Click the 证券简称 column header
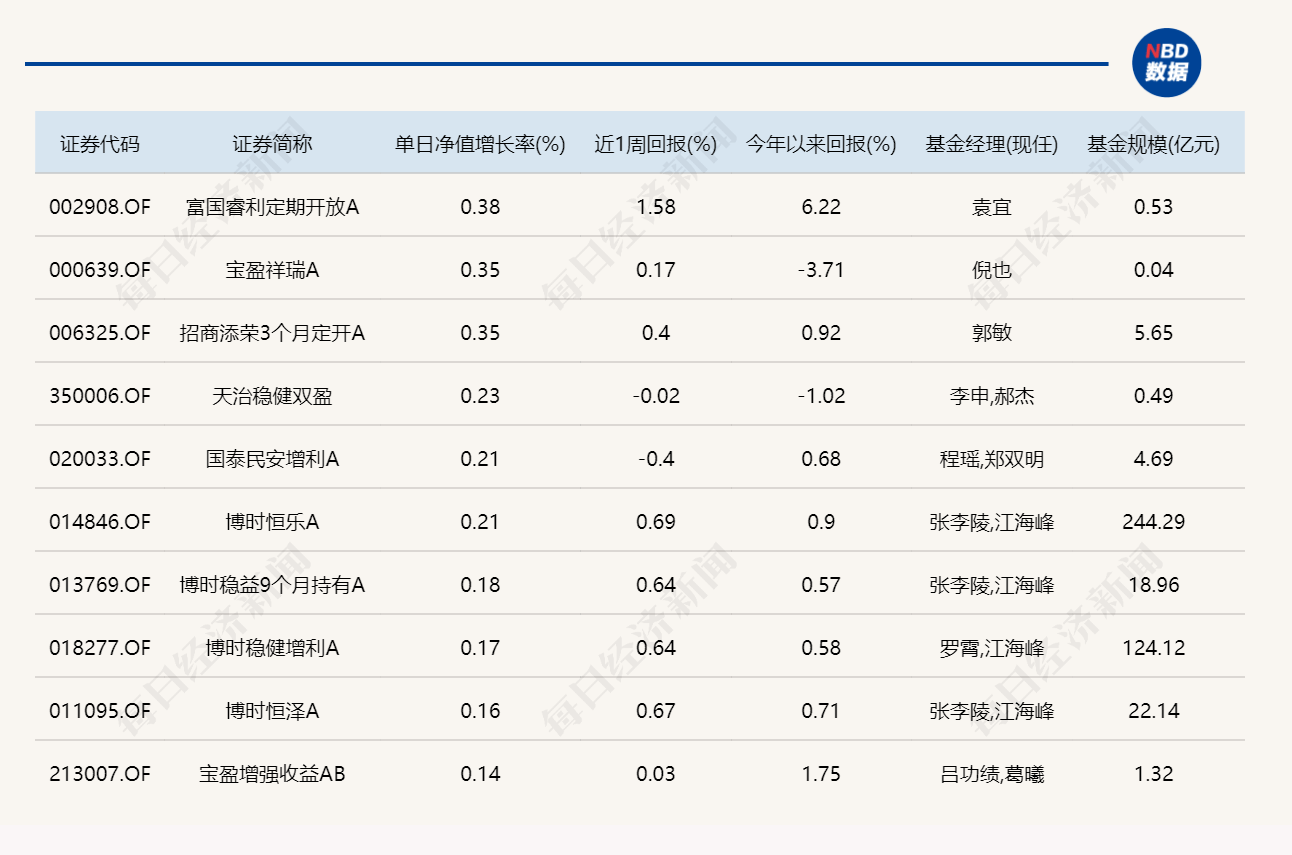This screenshot has width=1292, height=855. [272, 144]
